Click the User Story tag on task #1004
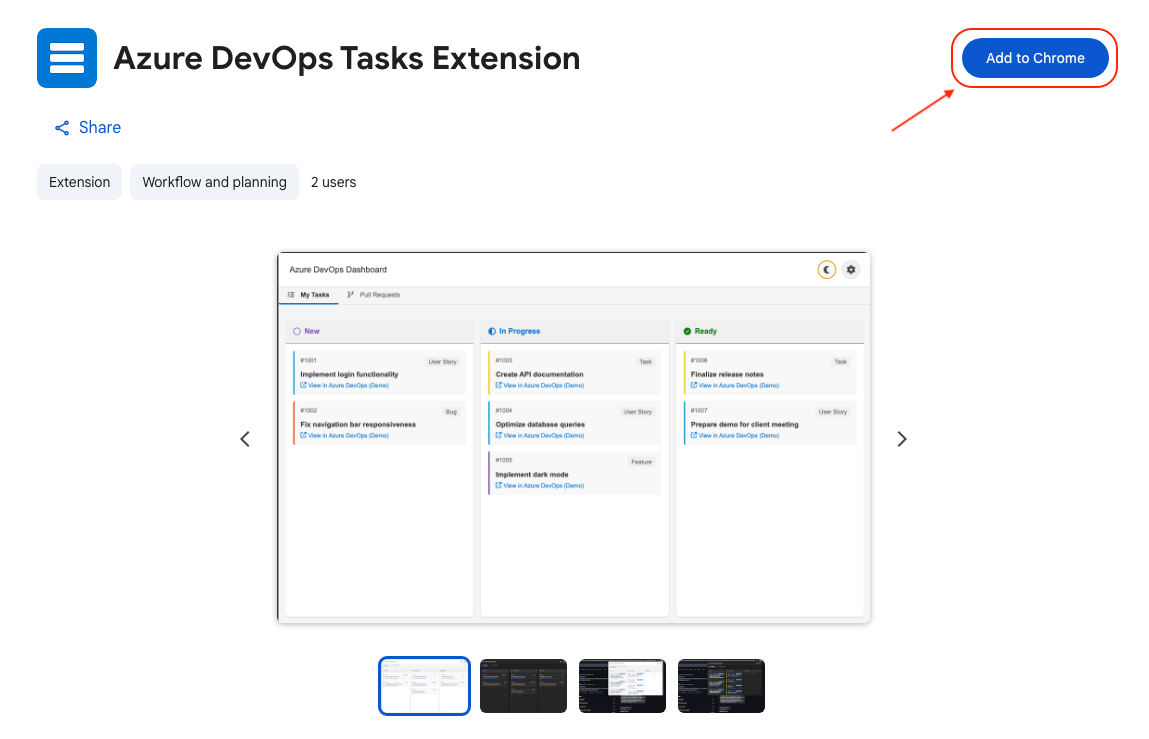The image size is (1149, 739). click(x=638, y=412)
